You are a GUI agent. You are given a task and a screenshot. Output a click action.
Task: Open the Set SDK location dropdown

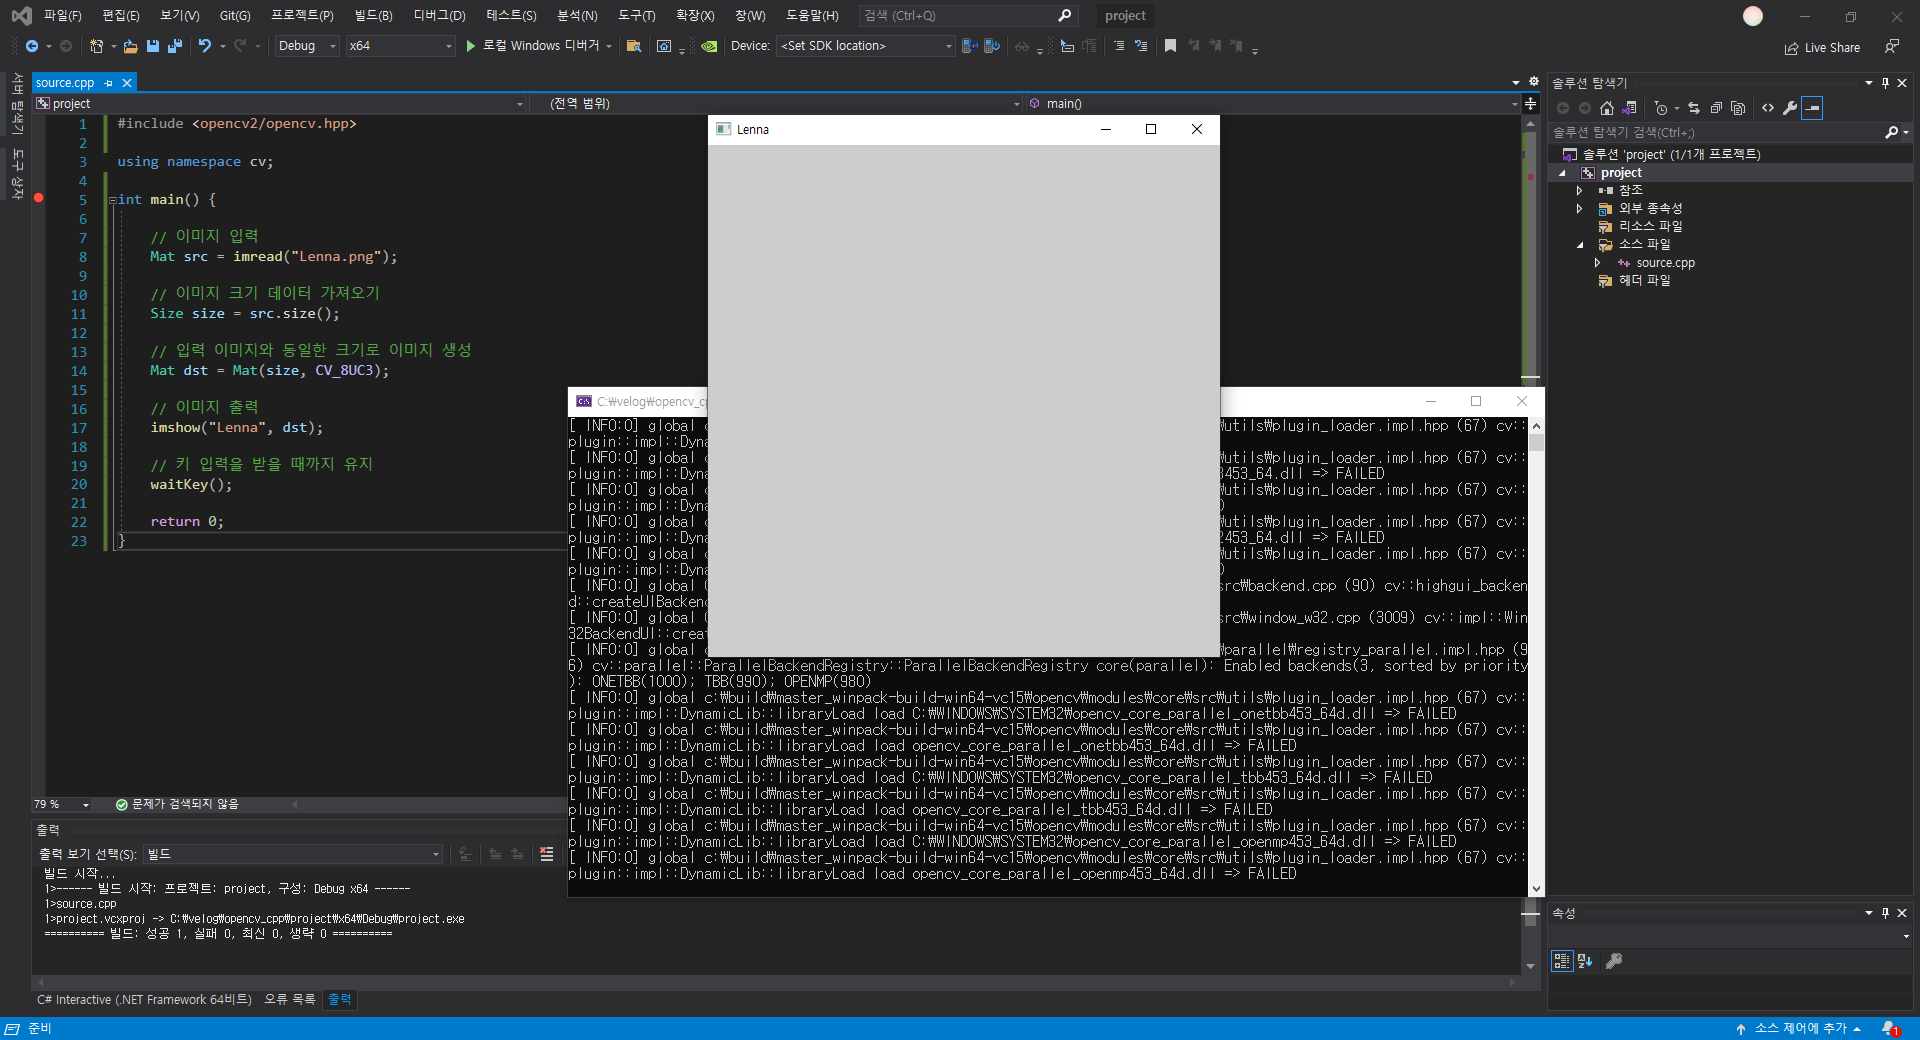pos(866,46)
